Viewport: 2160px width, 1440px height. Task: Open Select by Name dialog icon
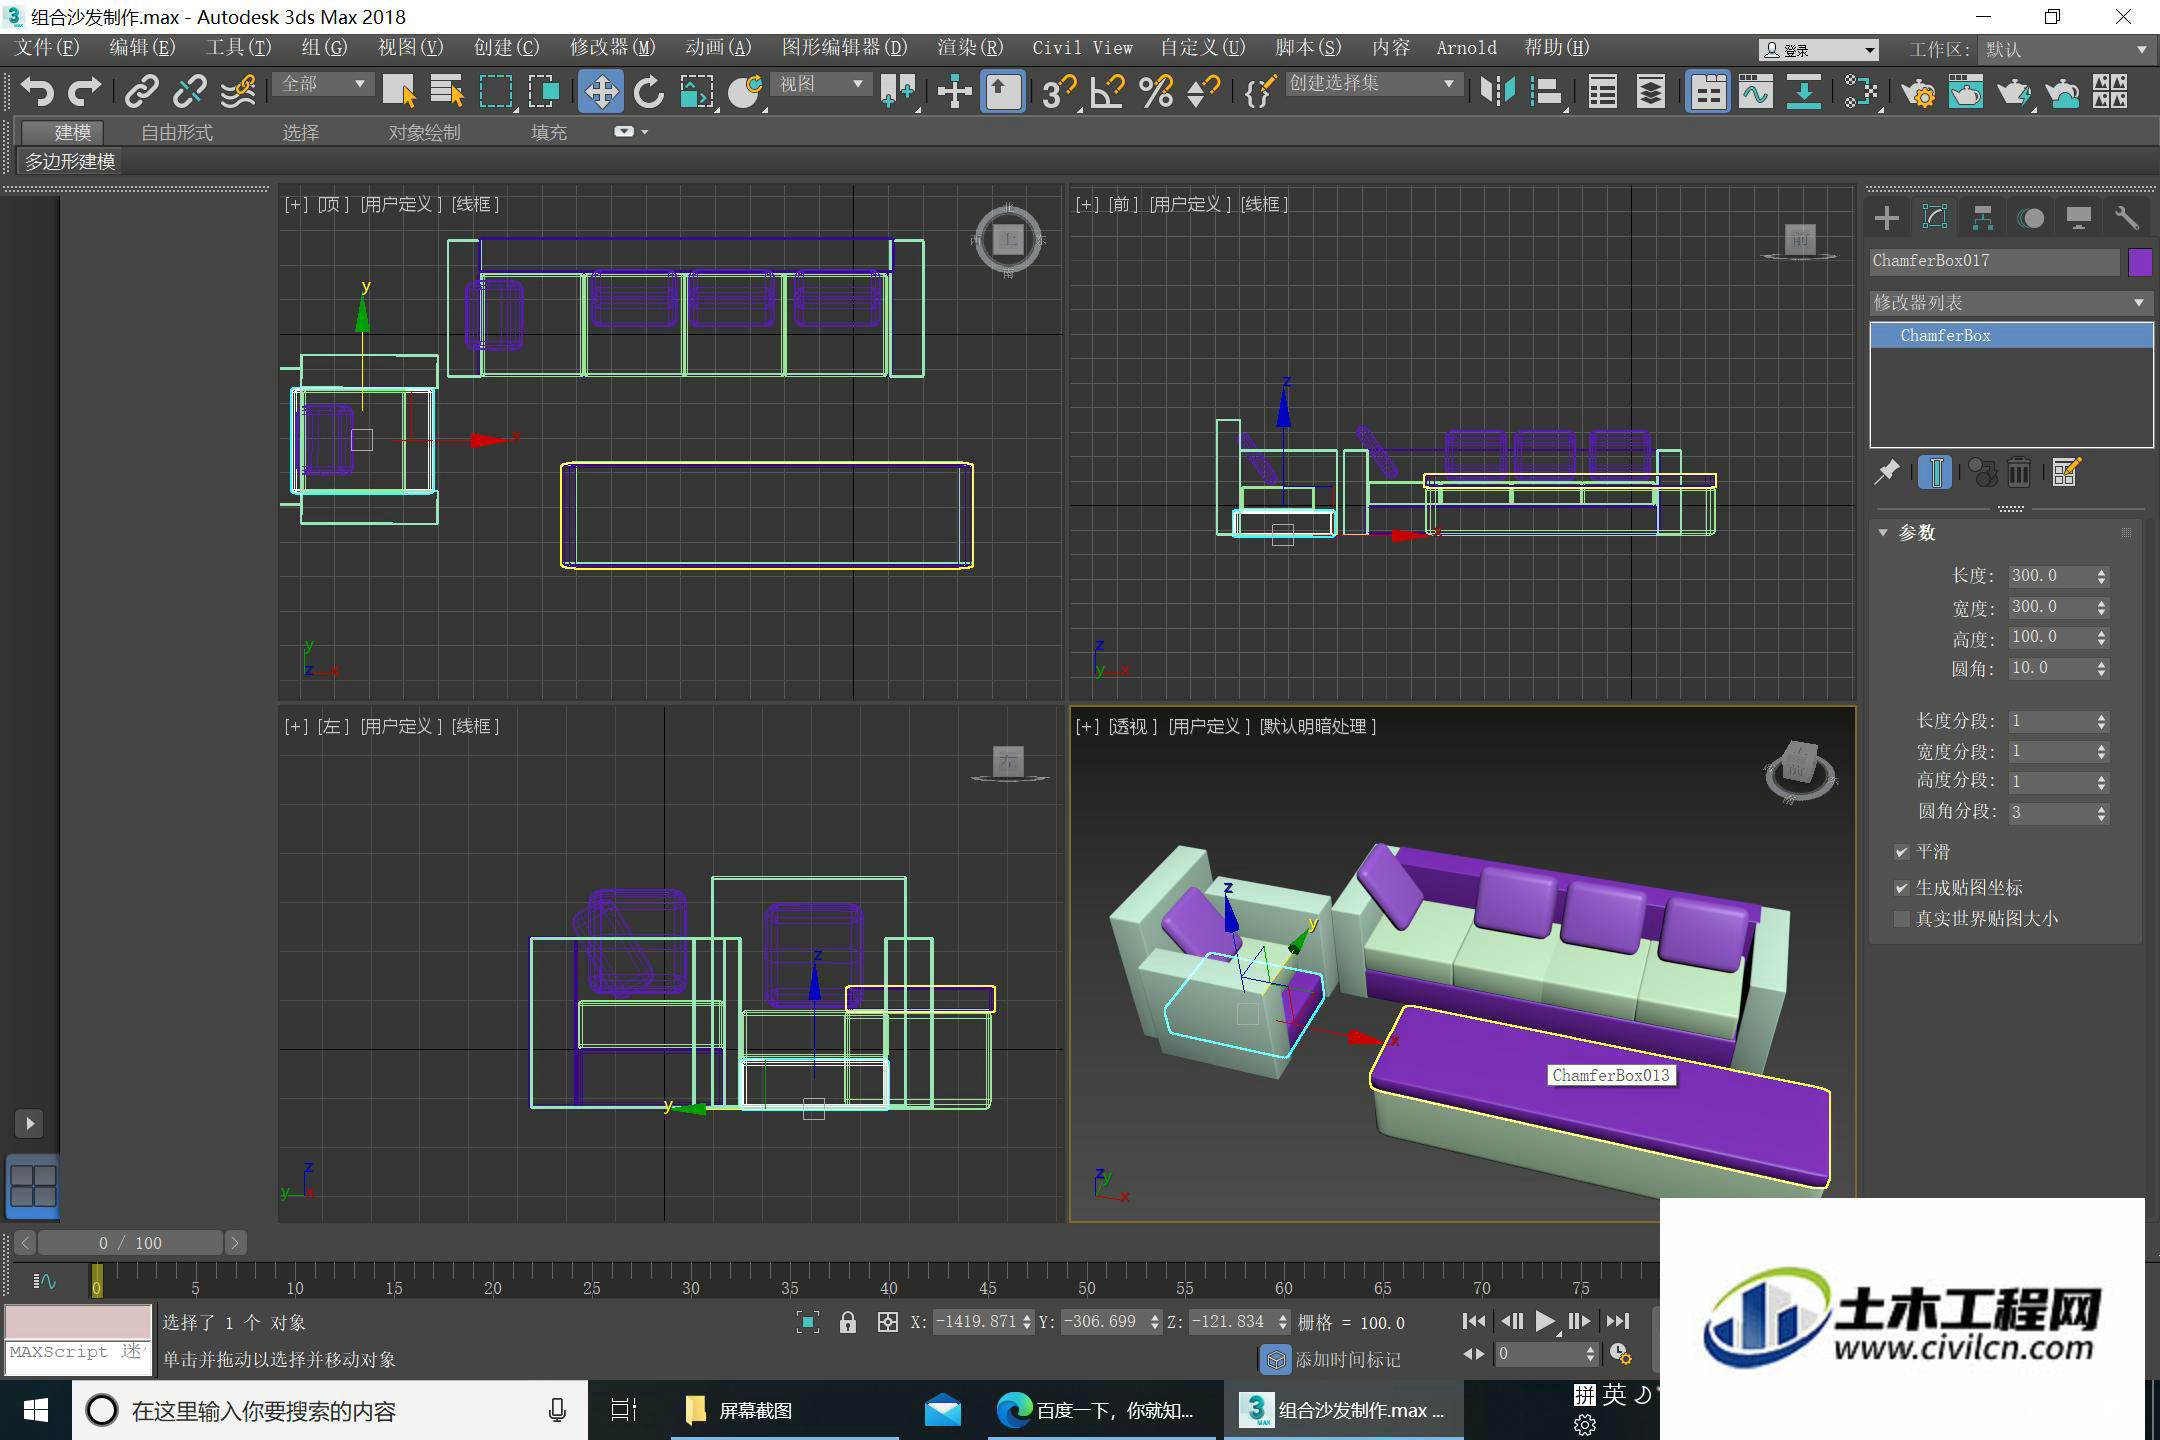[x=447, y=92]
